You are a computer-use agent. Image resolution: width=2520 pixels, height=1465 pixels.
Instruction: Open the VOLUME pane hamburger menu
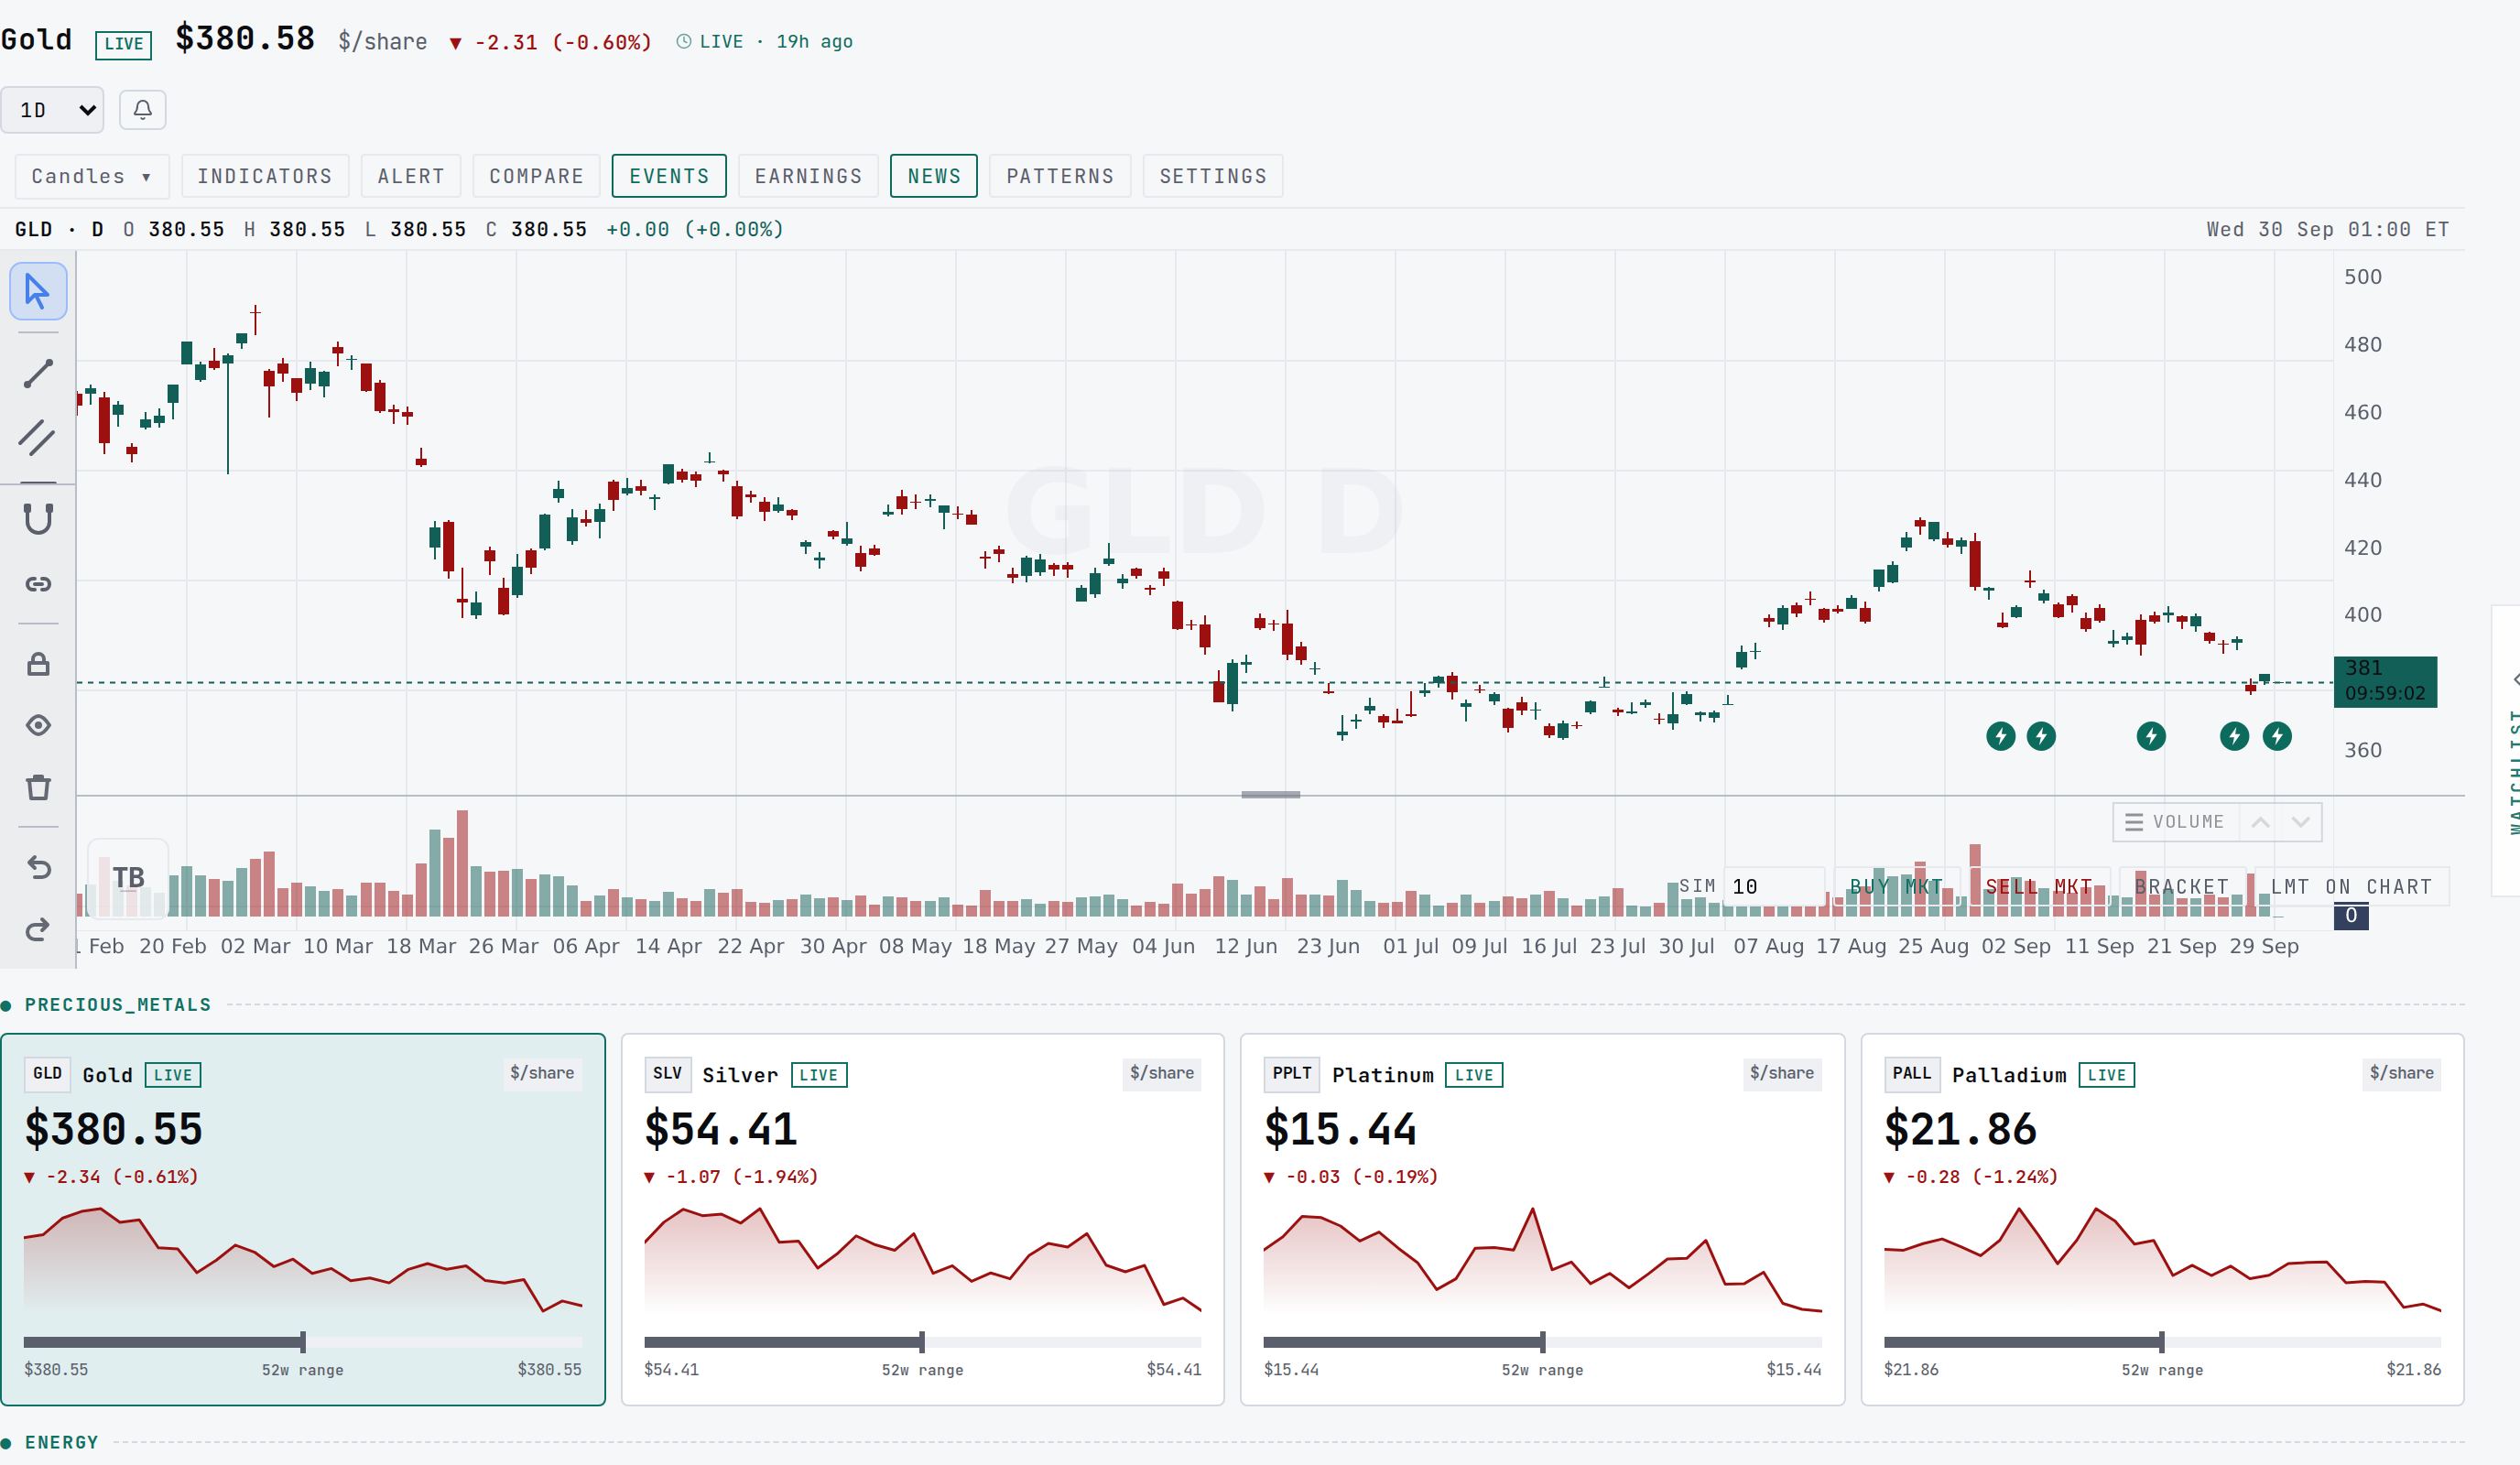(x=2133, y=822)
